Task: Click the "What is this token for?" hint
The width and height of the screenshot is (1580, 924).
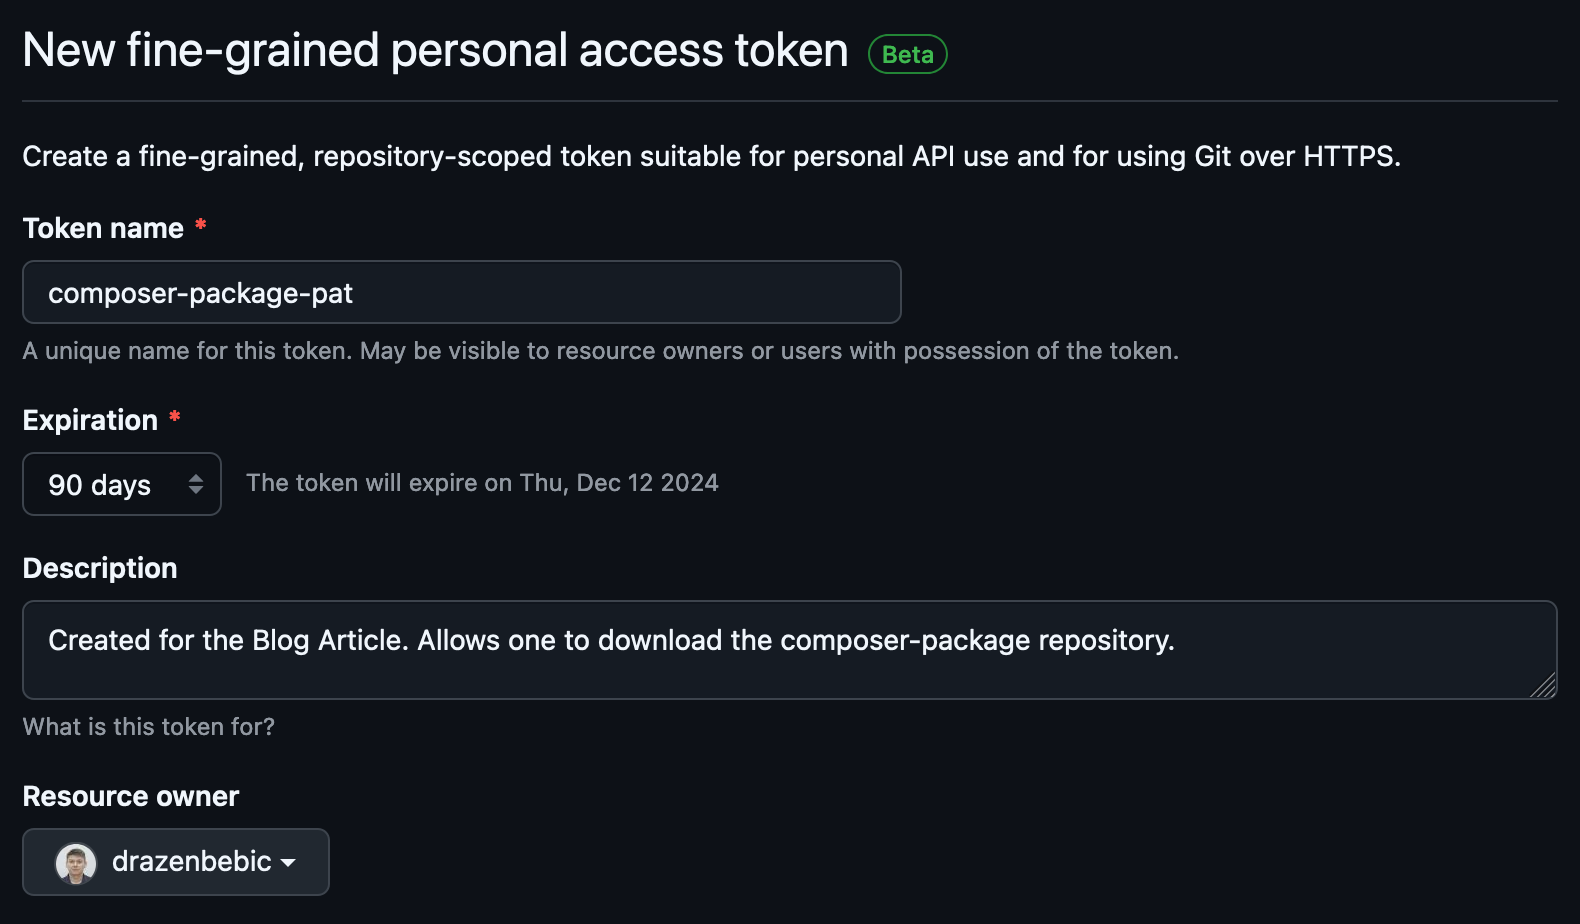Action: click(149, 727)
